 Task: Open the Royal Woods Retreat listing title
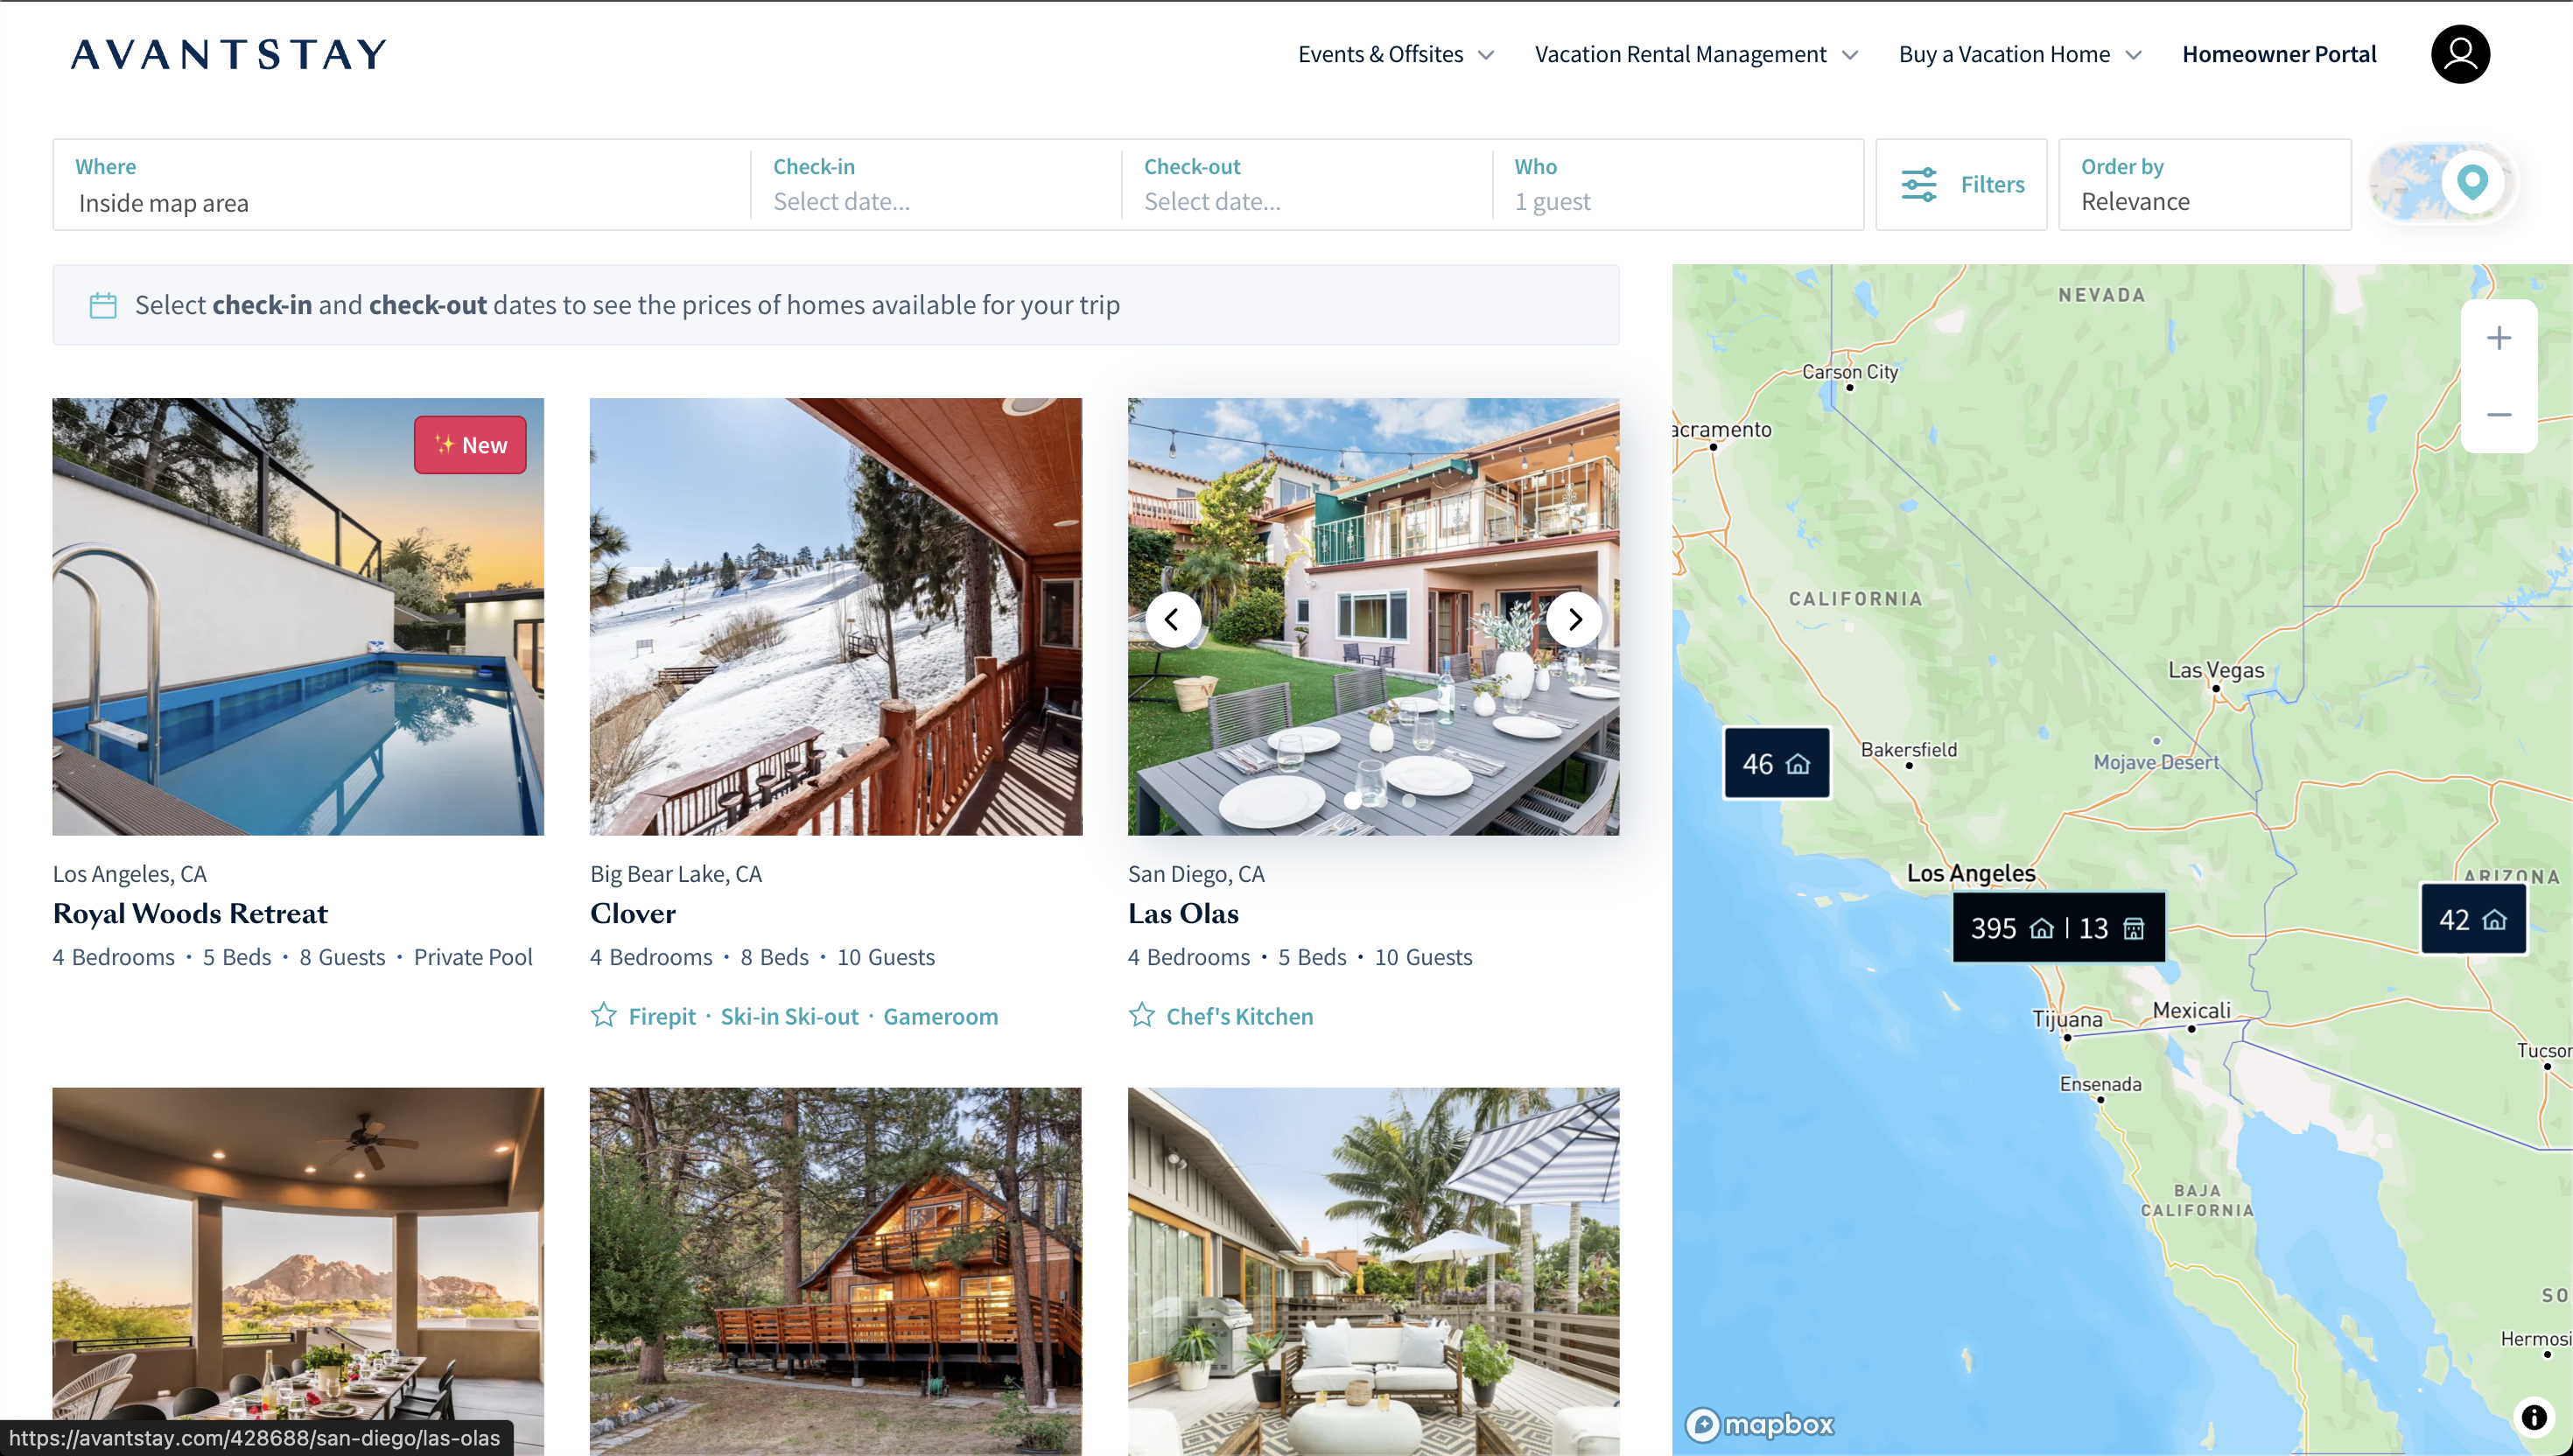point(190,913)
